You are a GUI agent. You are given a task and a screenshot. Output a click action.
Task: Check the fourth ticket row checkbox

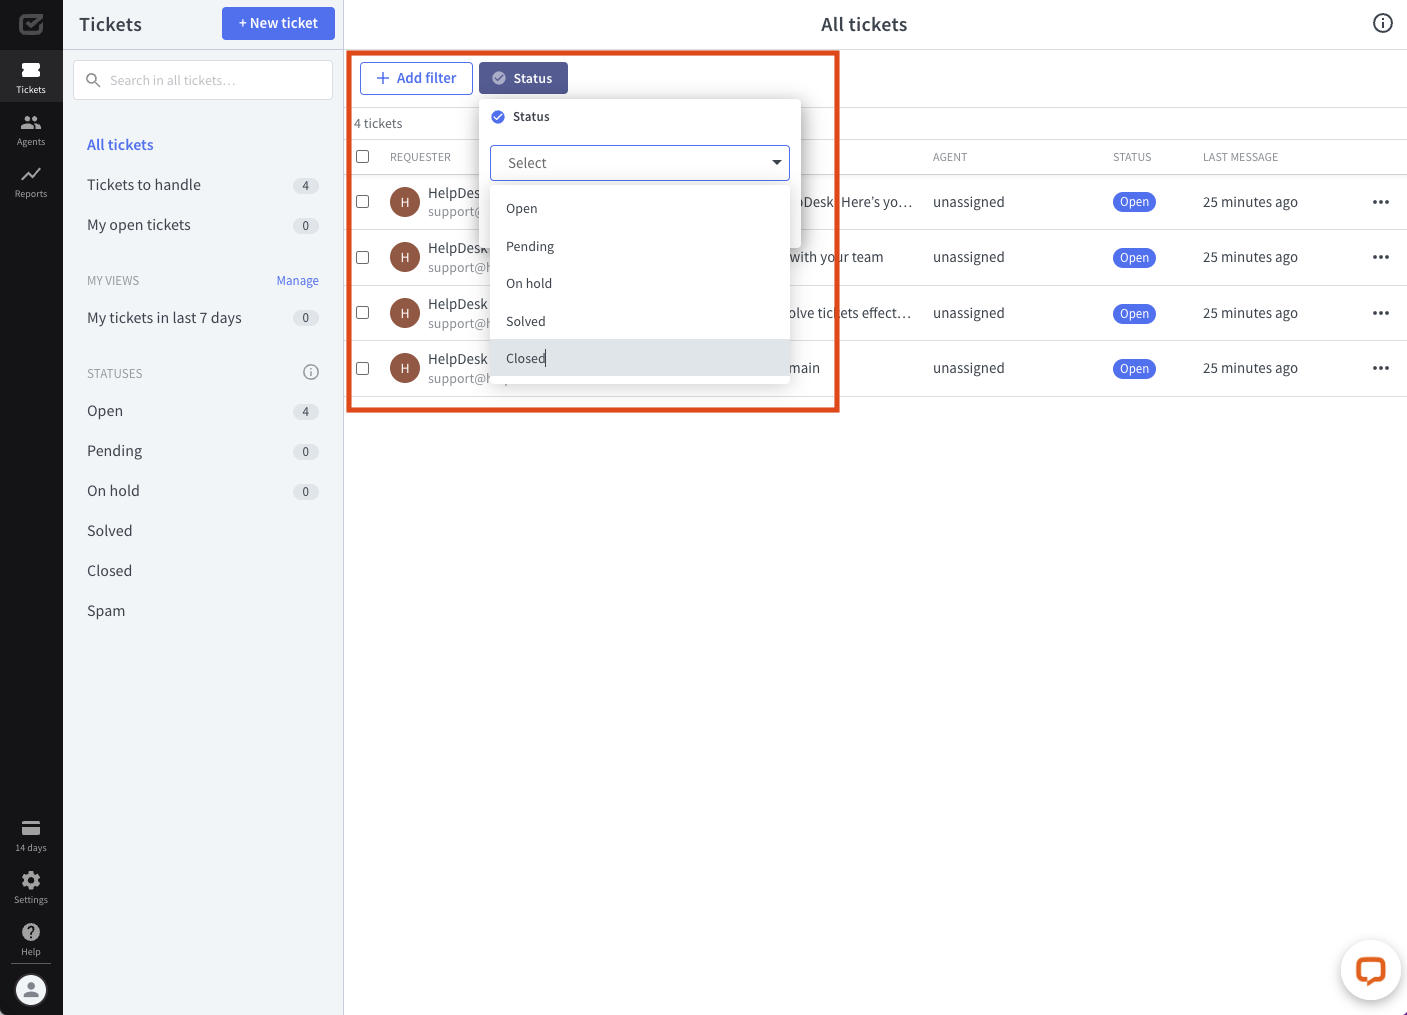(363, 368)
